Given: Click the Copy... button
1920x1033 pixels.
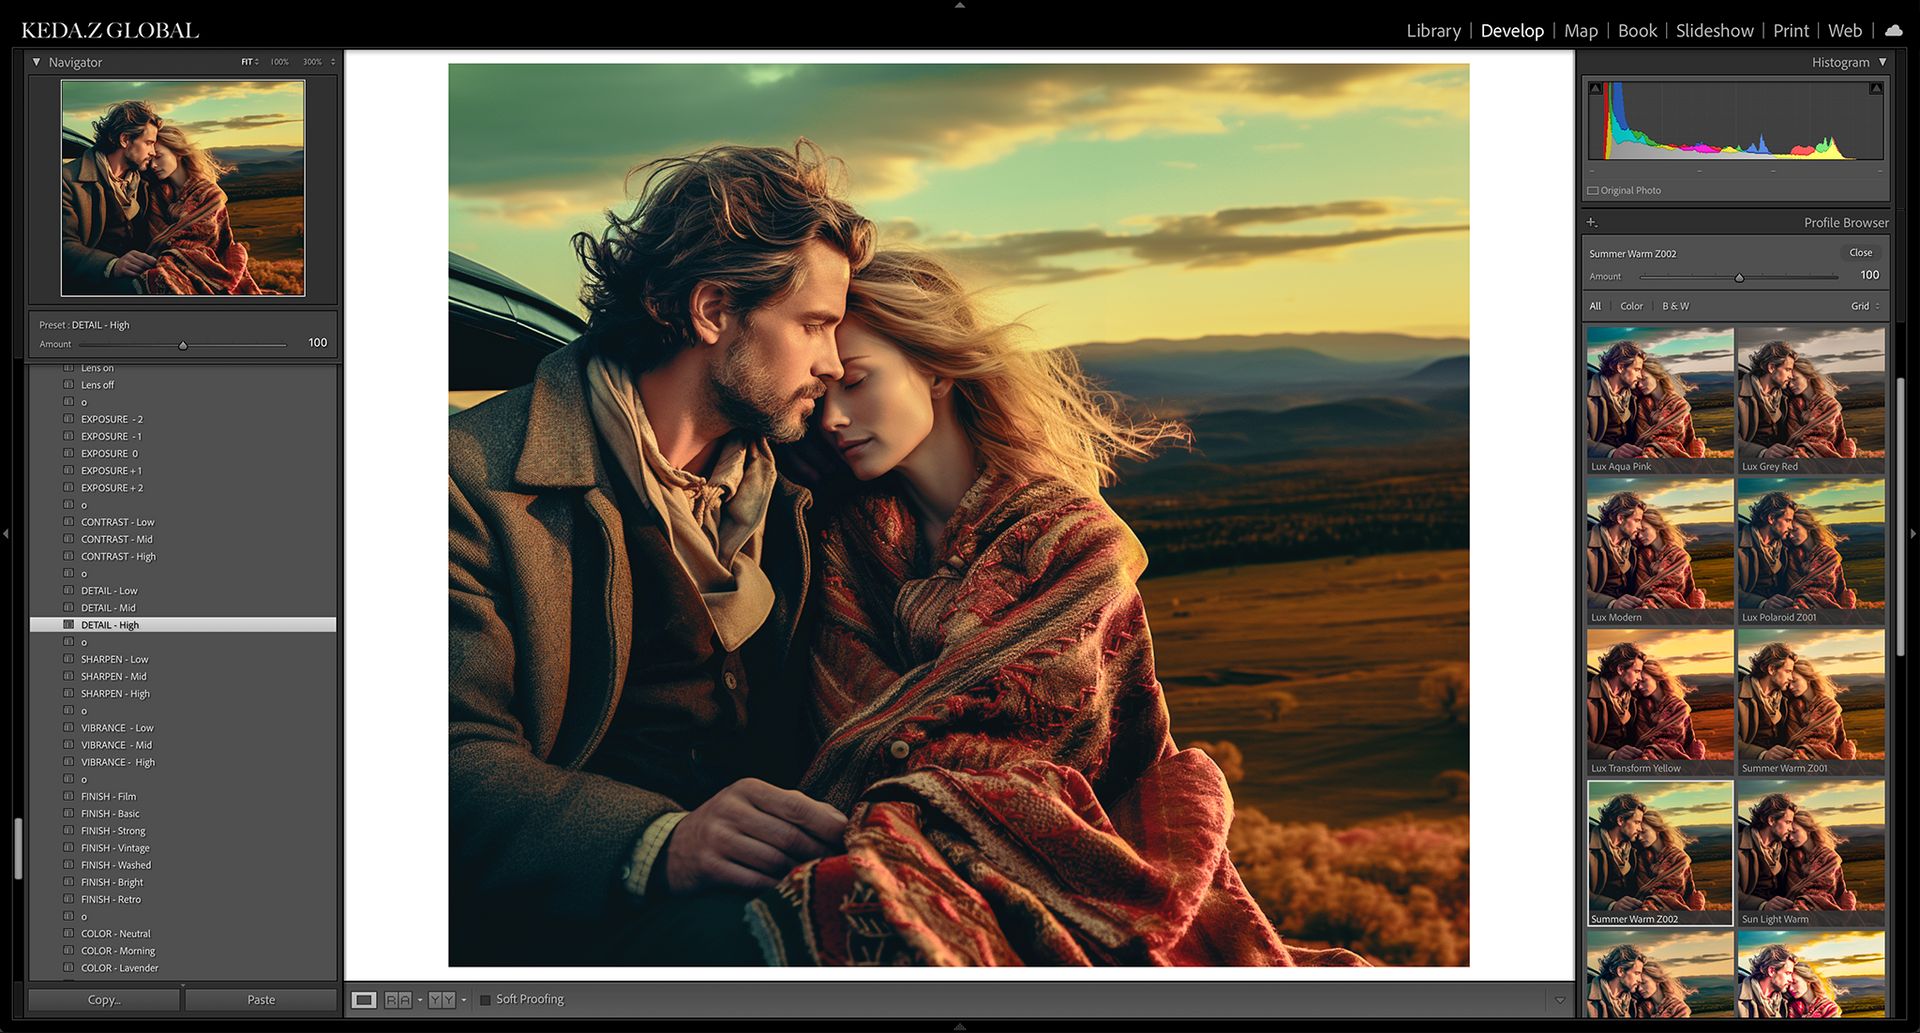Looking at the screenshot, I should coord(104,1000).
